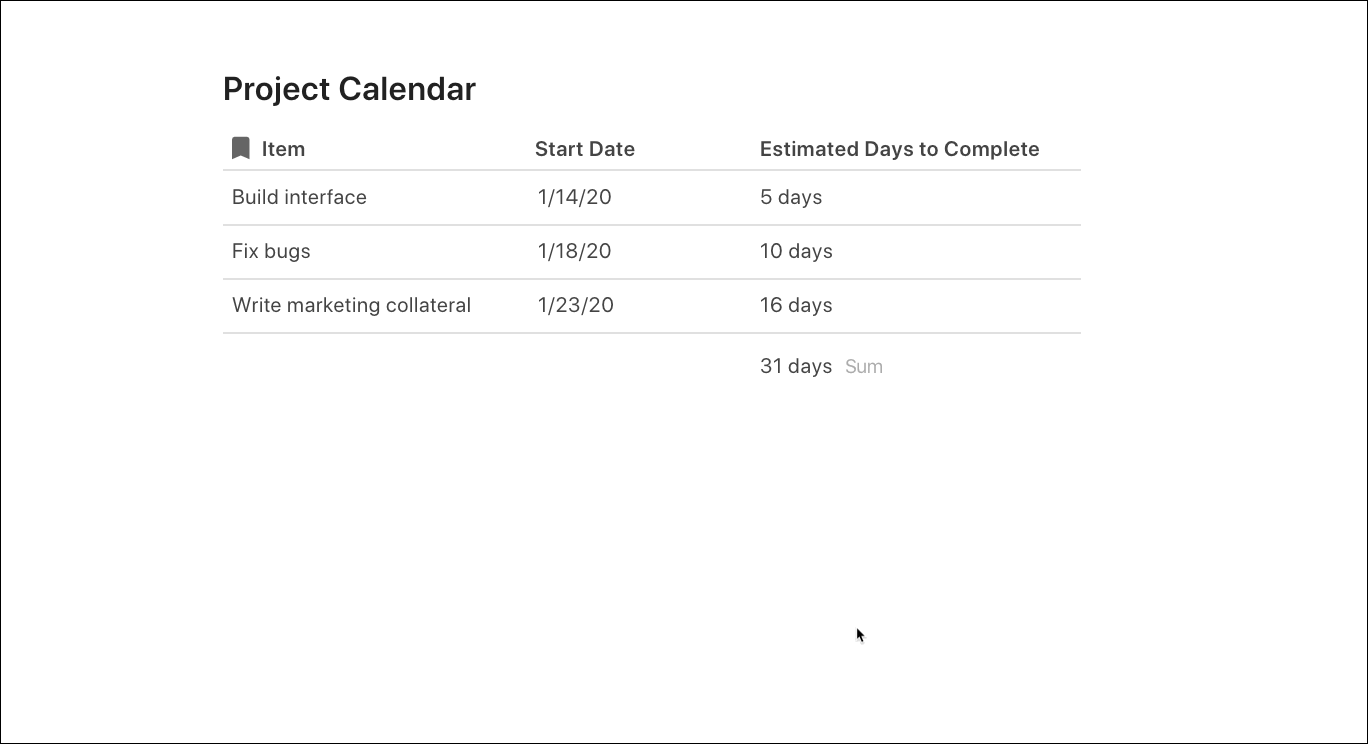Select the 1/14/20 start date cell
This screenshot has height=744, width=1368.
click(574, 197)
